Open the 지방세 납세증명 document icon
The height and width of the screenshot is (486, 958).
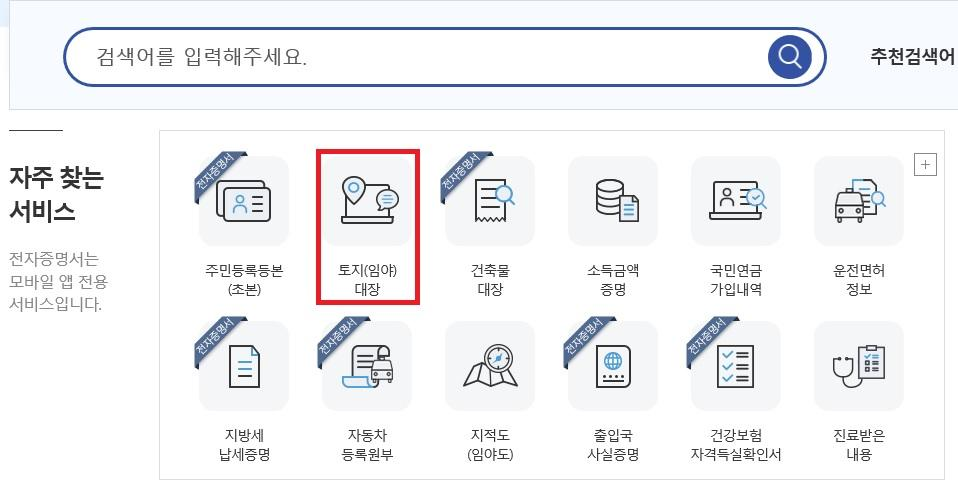244,366
